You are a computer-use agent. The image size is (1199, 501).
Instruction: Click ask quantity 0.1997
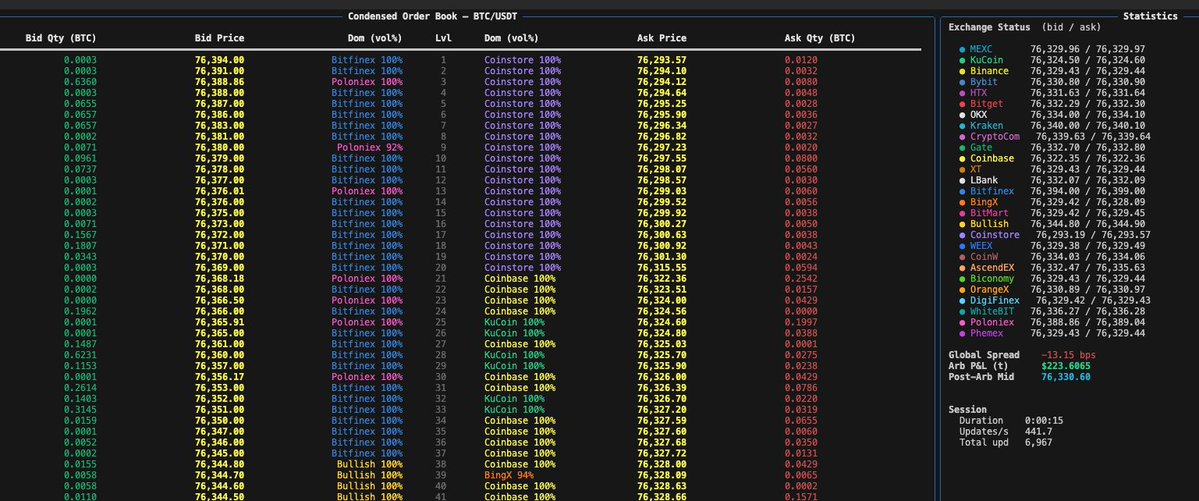[801, 323]
